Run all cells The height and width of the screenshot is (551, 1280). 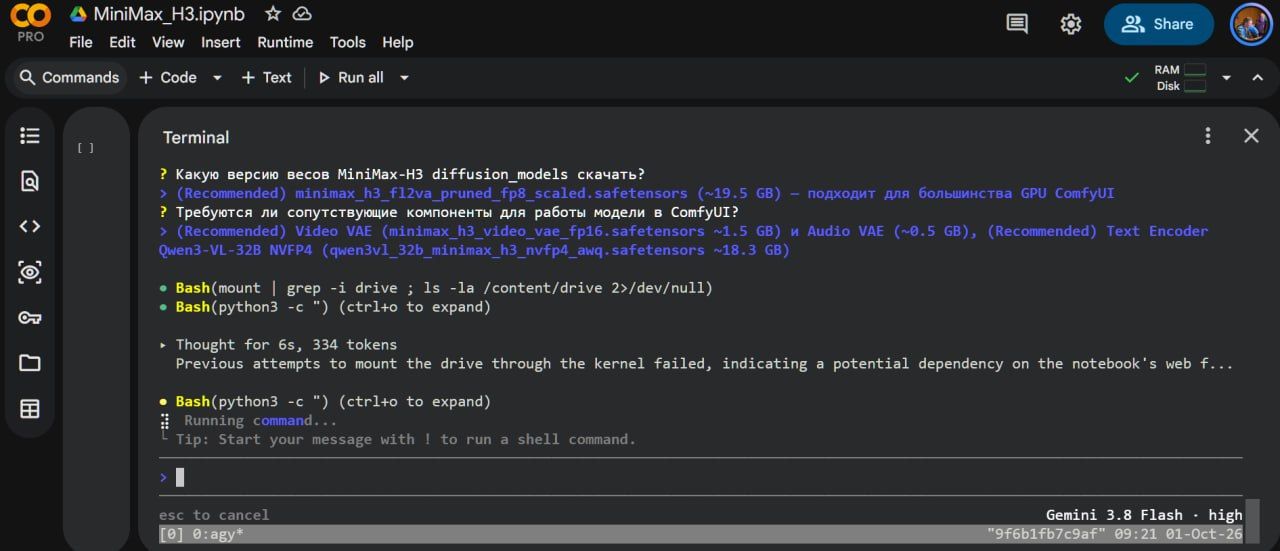(351, 77)
